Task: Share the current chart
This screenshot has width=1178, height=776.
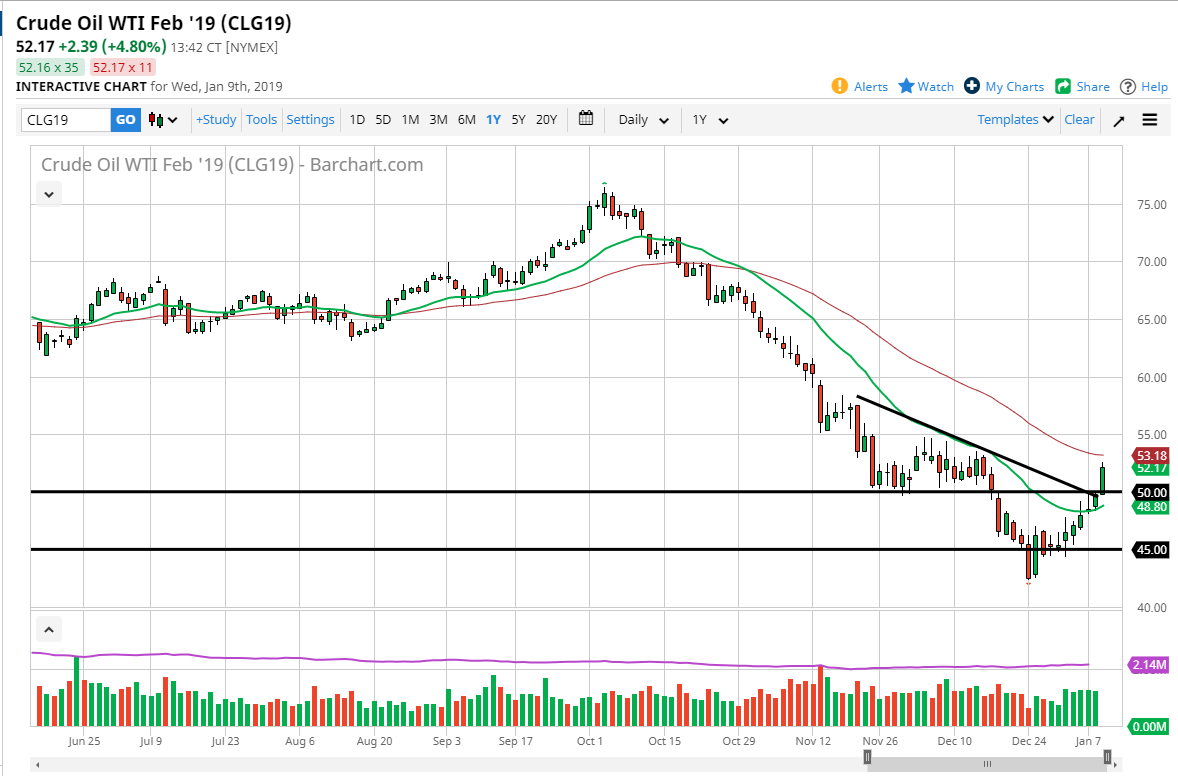Action: click(x=1082, y=86)
